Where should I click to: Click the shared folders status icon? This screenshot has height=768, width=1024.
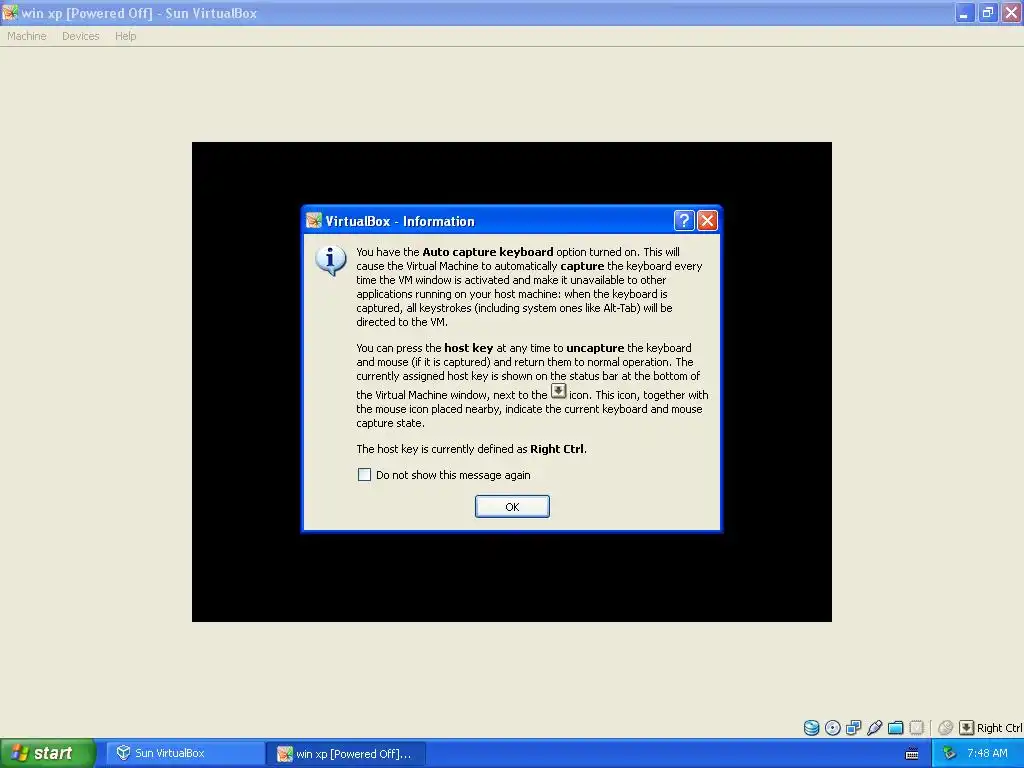tap(895, 728)
